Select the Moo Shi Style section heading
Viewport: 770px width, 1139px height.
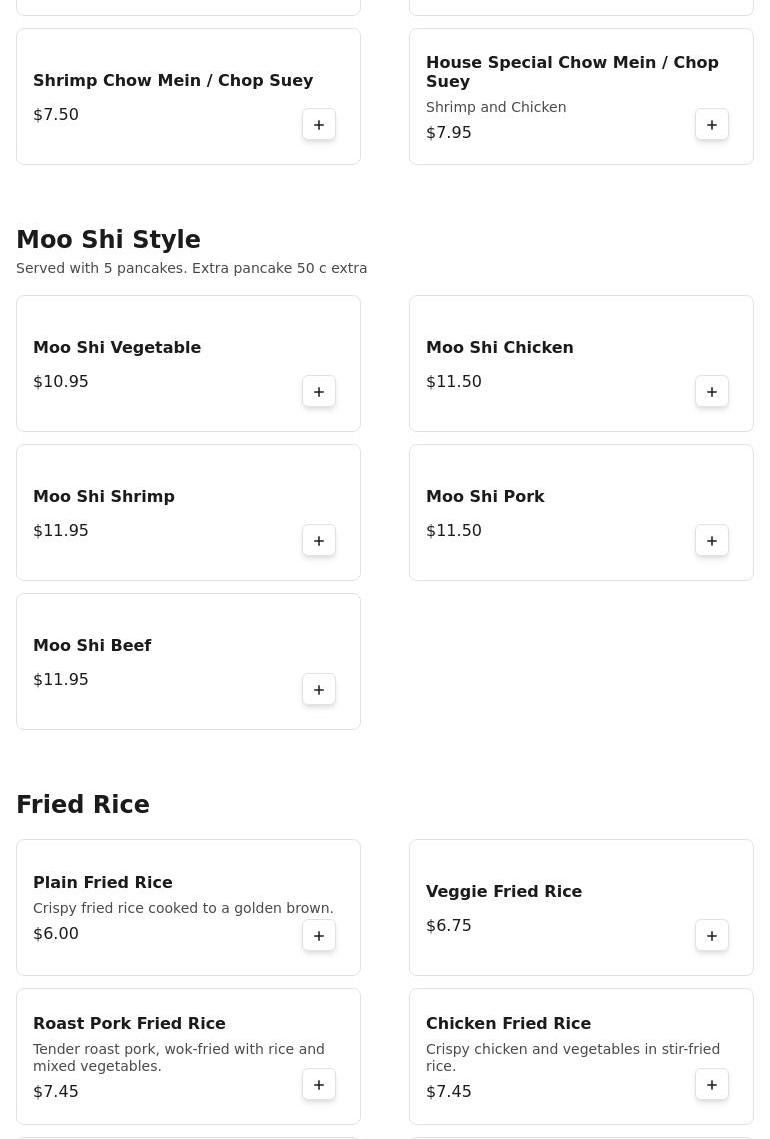108,240
